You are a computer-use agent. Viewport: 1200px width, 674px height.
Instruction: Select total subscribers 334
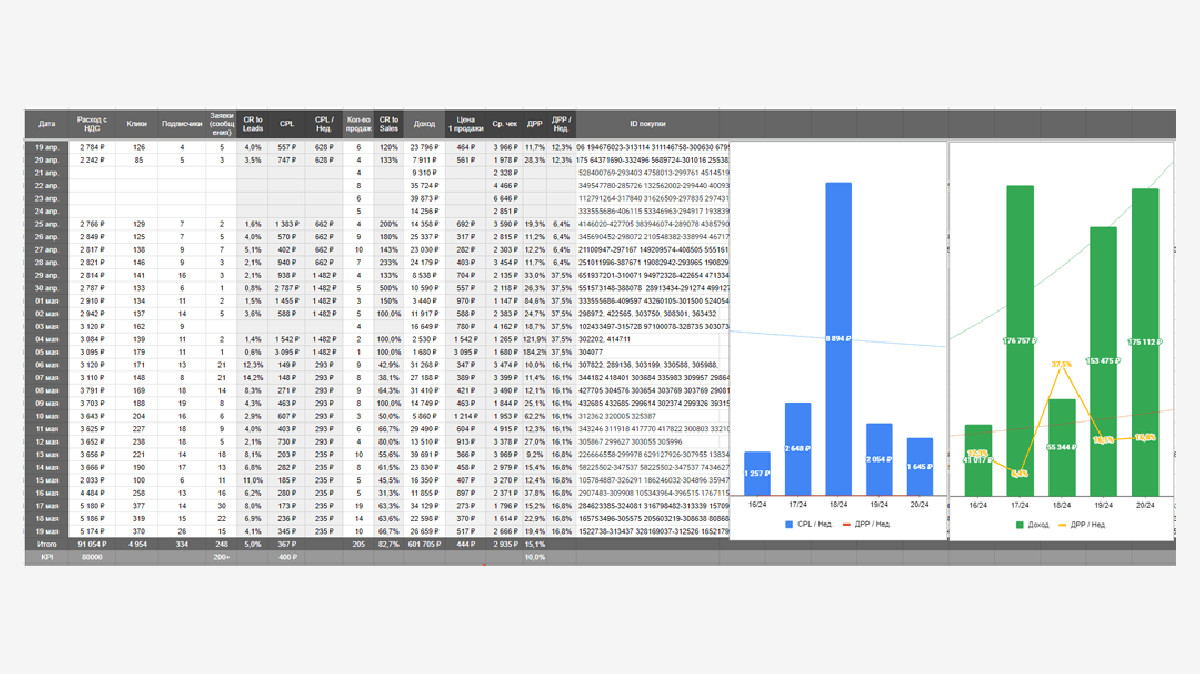pyautogui.click(x=182, y=544)
